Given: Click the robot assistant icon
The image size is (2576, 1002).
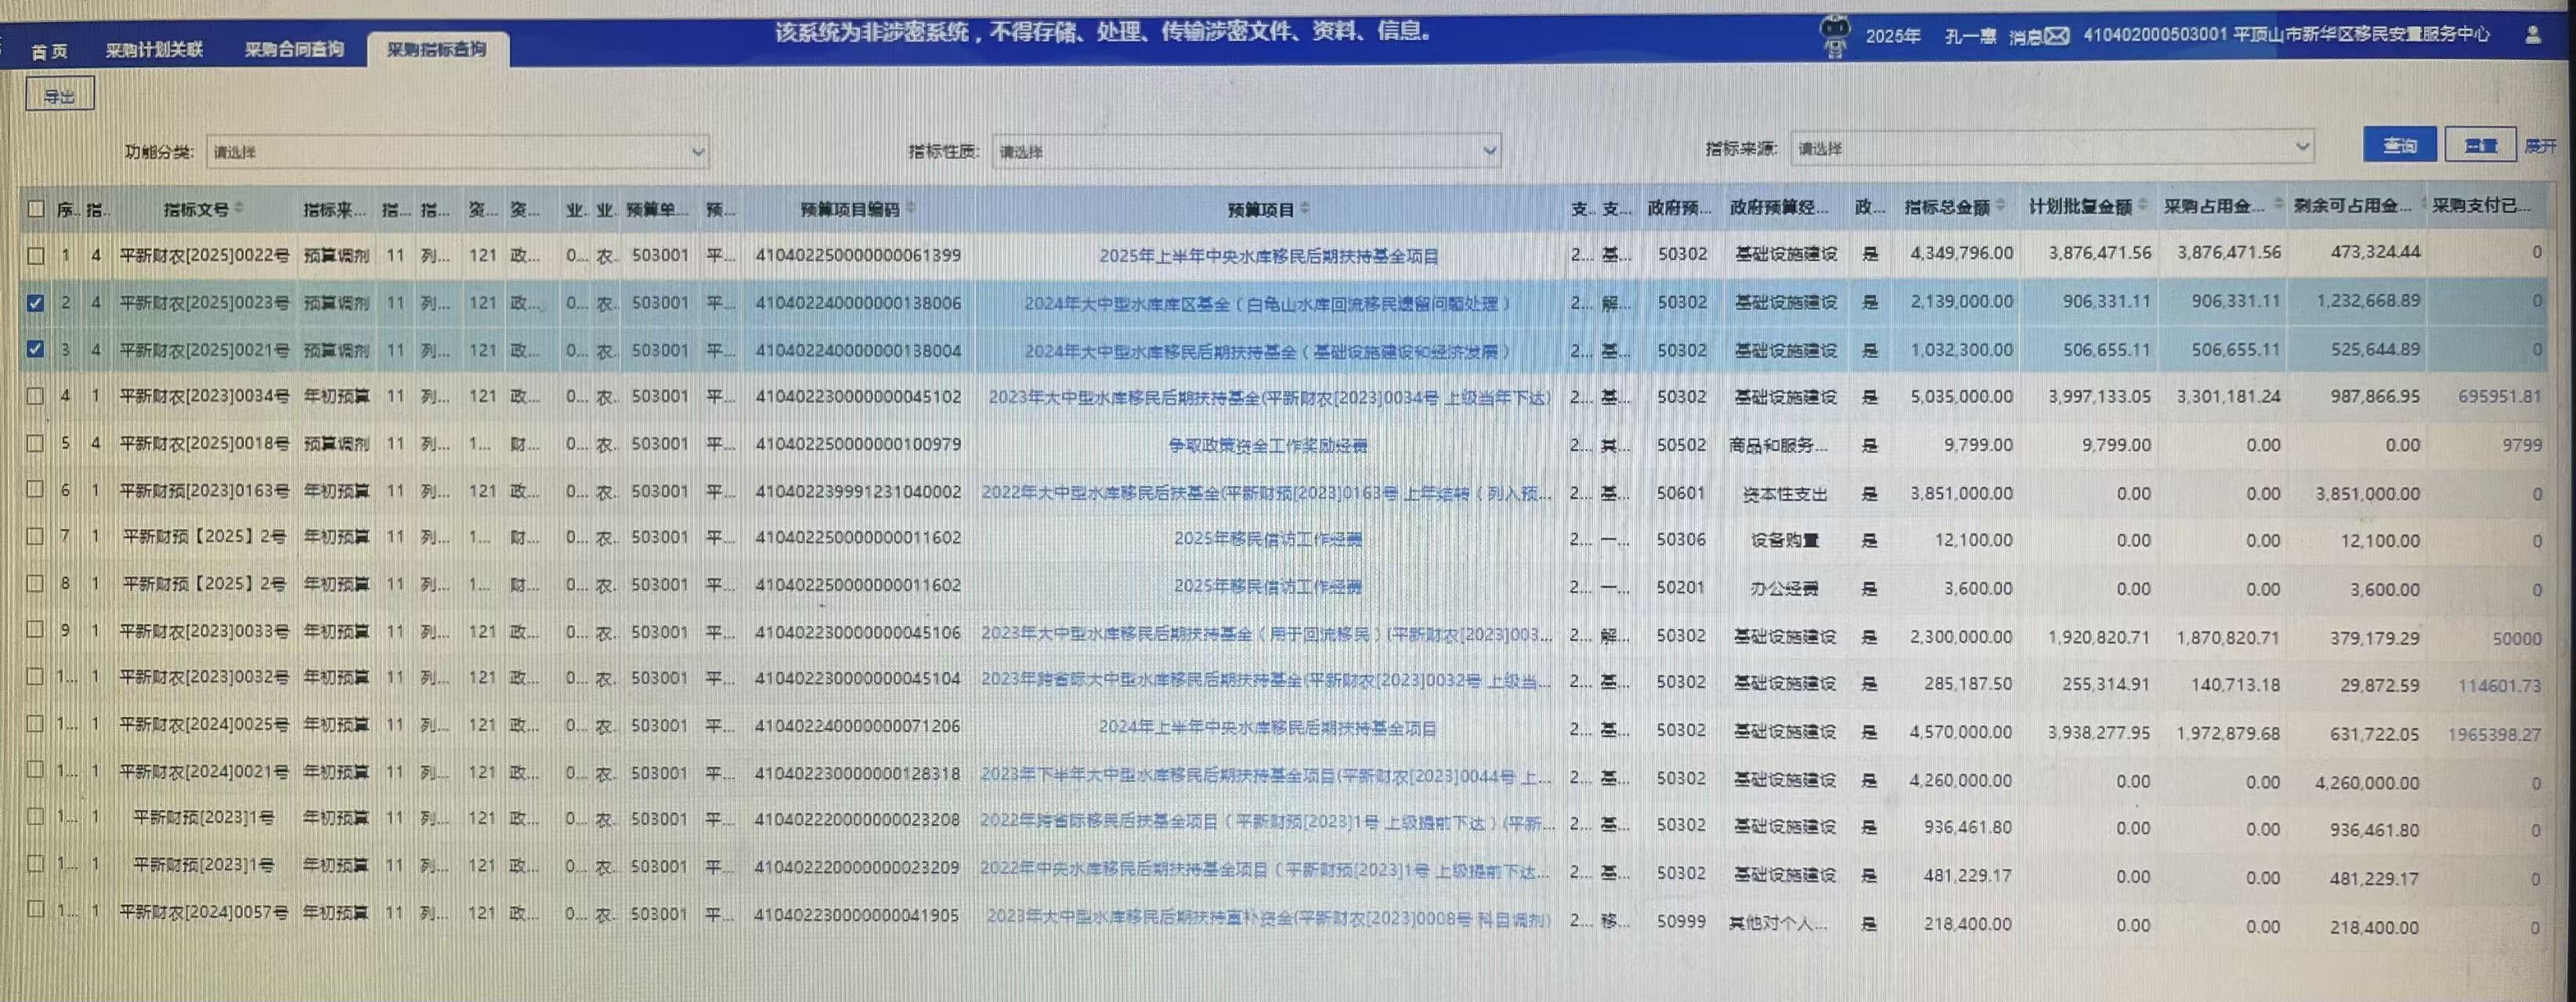Looking at the screenshot, I should (1834, 37).
